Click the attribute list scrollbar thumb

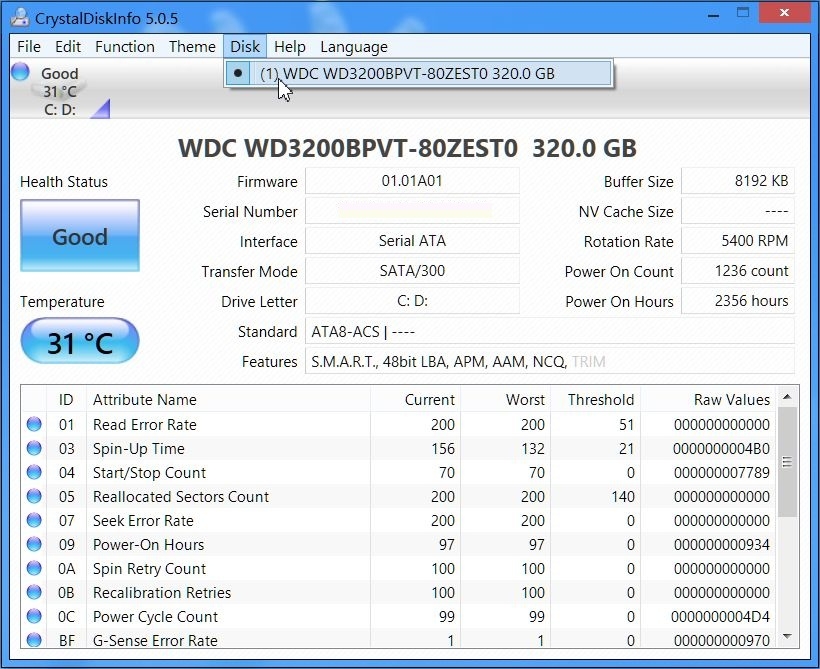coord(787,462)
